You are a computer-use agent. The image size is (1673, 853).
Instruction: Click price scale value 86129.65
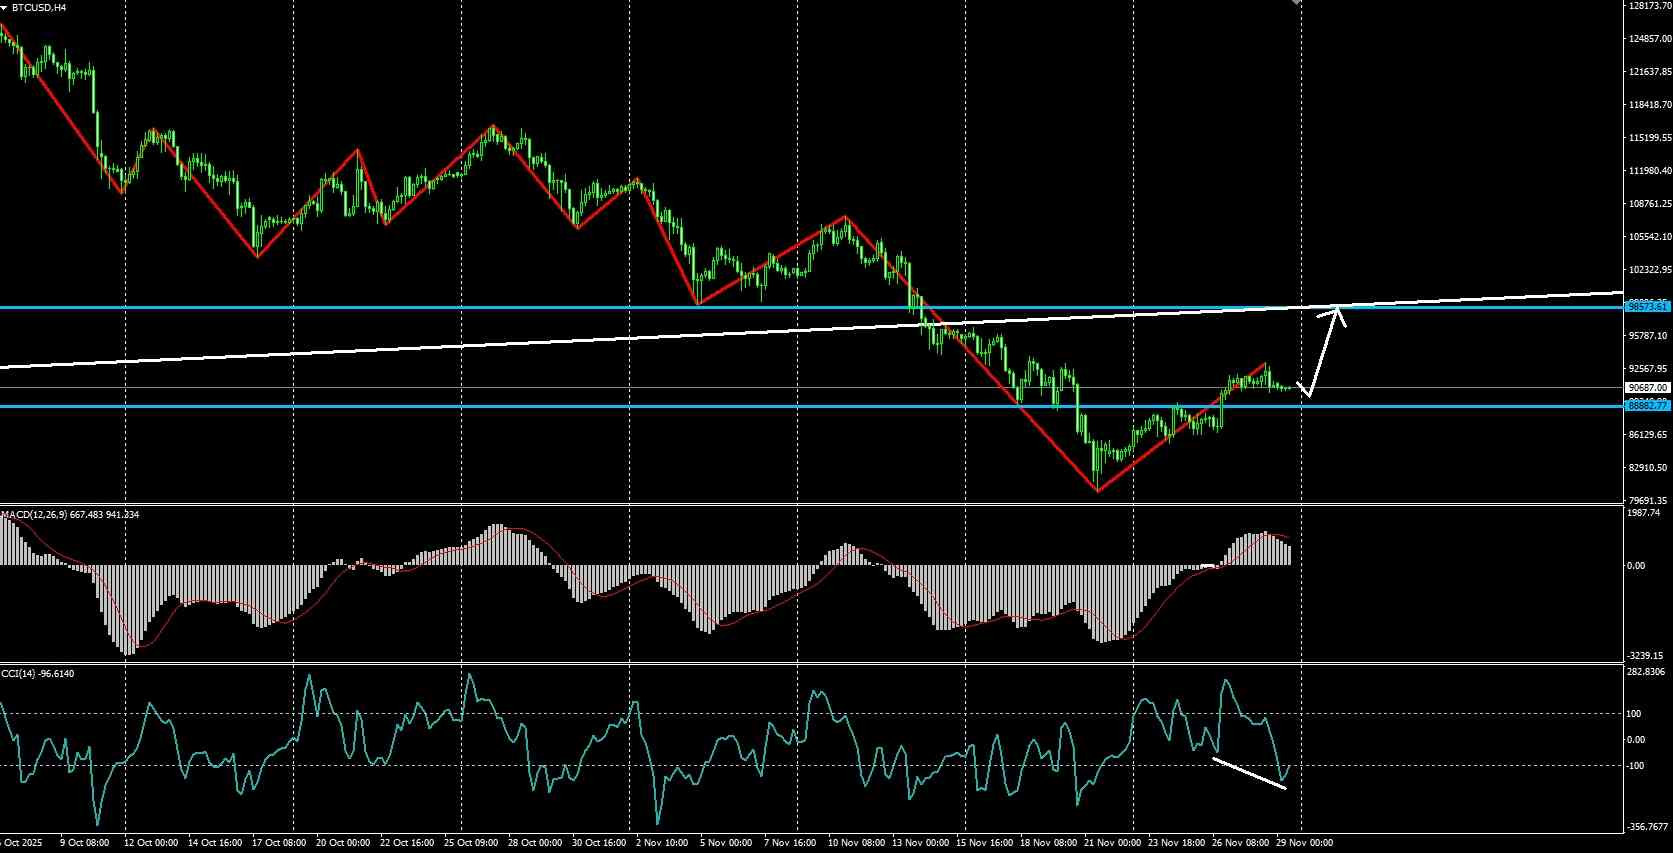pyautogui.click(x=1648, y=435)
